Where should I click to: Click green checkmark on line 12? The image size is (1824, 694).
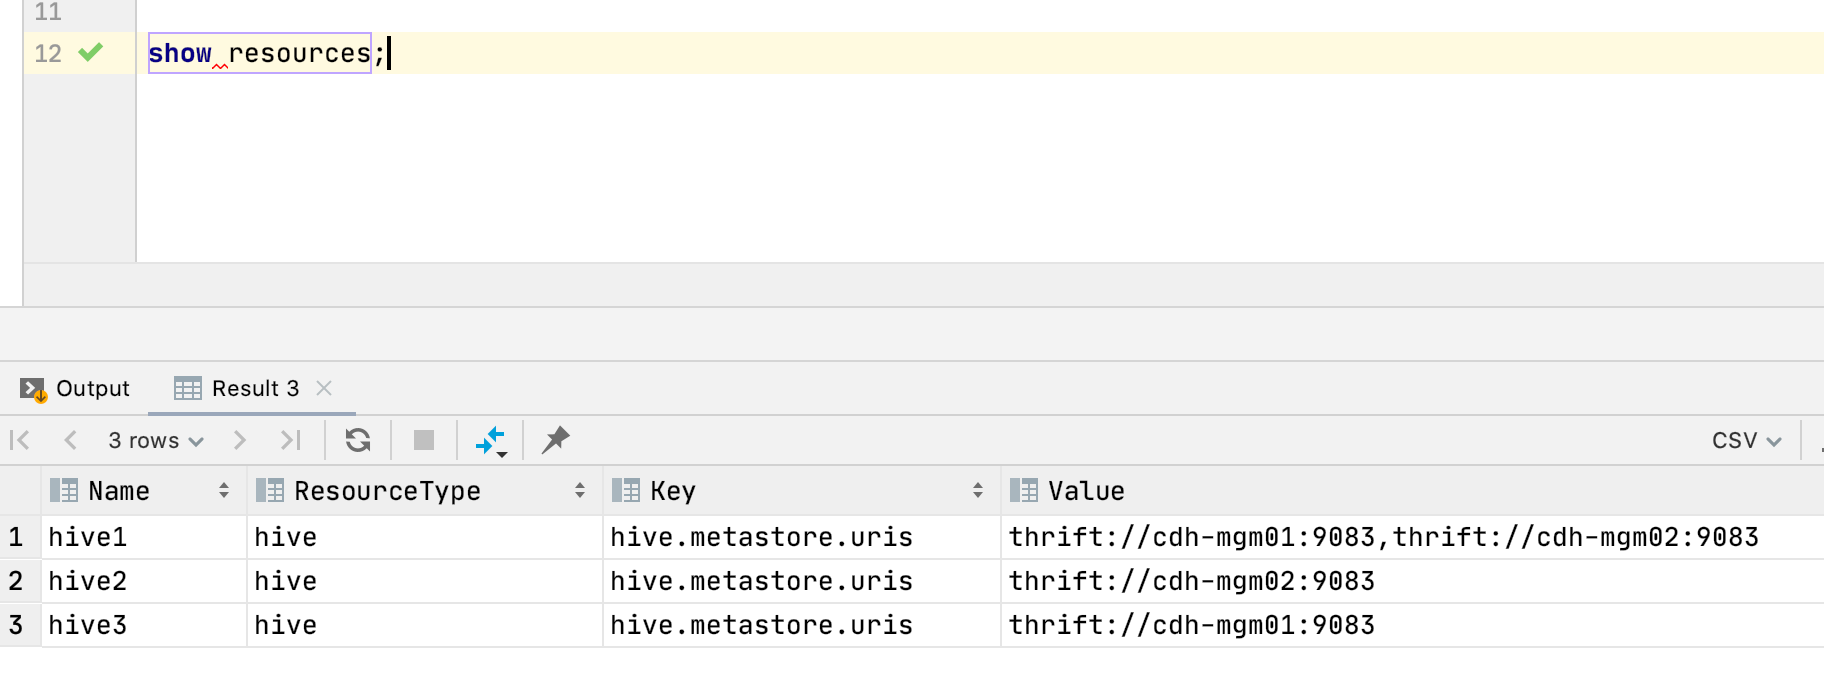pyautogui.click(x=91, y=52)
